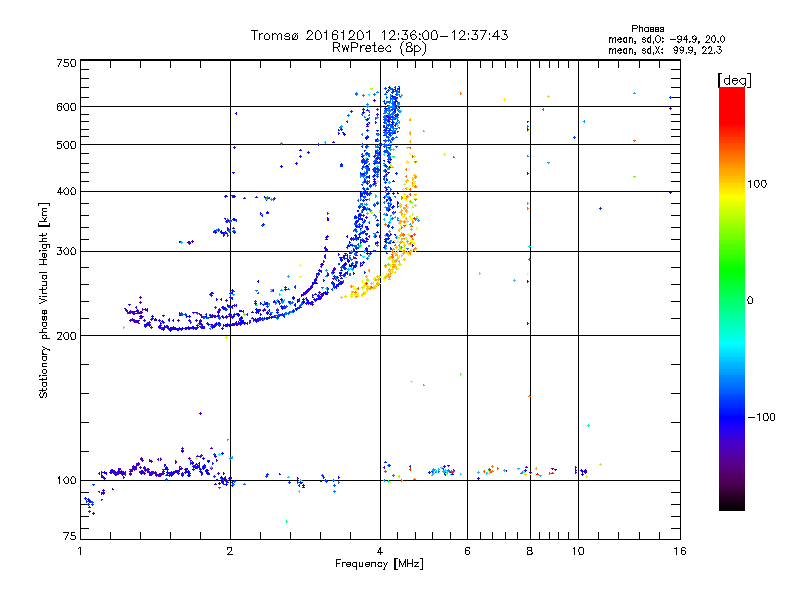
Task: Click the y-axis '600' tick label
Action: 66,107
